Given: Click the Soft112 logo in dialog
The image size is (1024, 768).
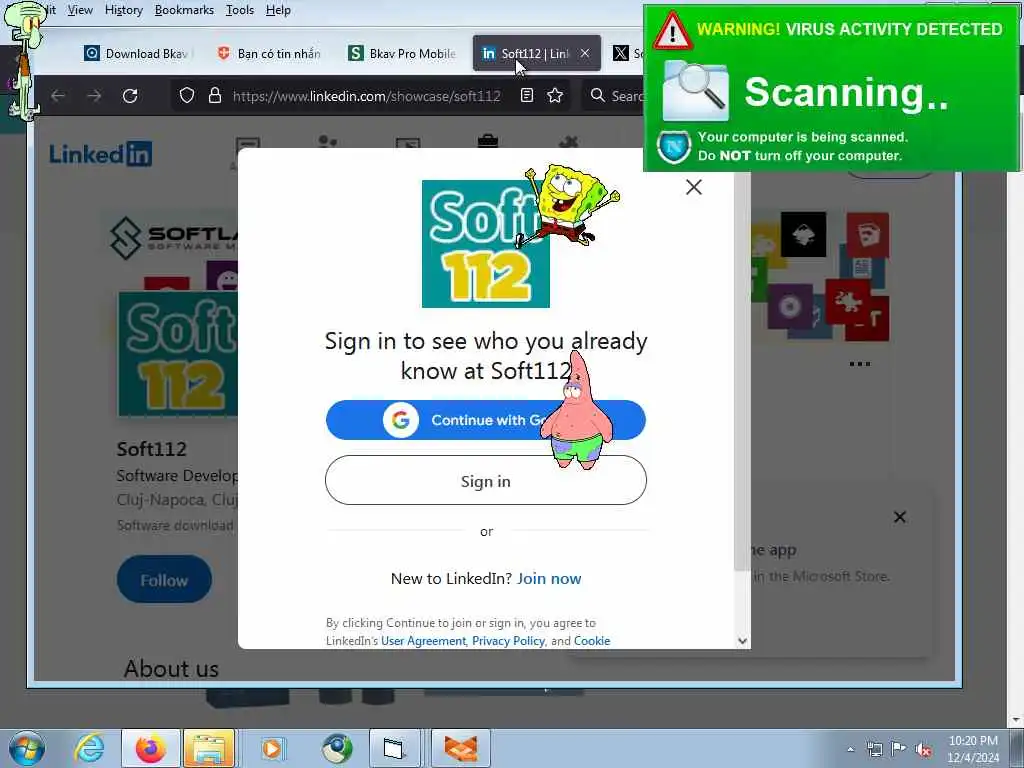Looking at the screenshot, I should point(485,244).
